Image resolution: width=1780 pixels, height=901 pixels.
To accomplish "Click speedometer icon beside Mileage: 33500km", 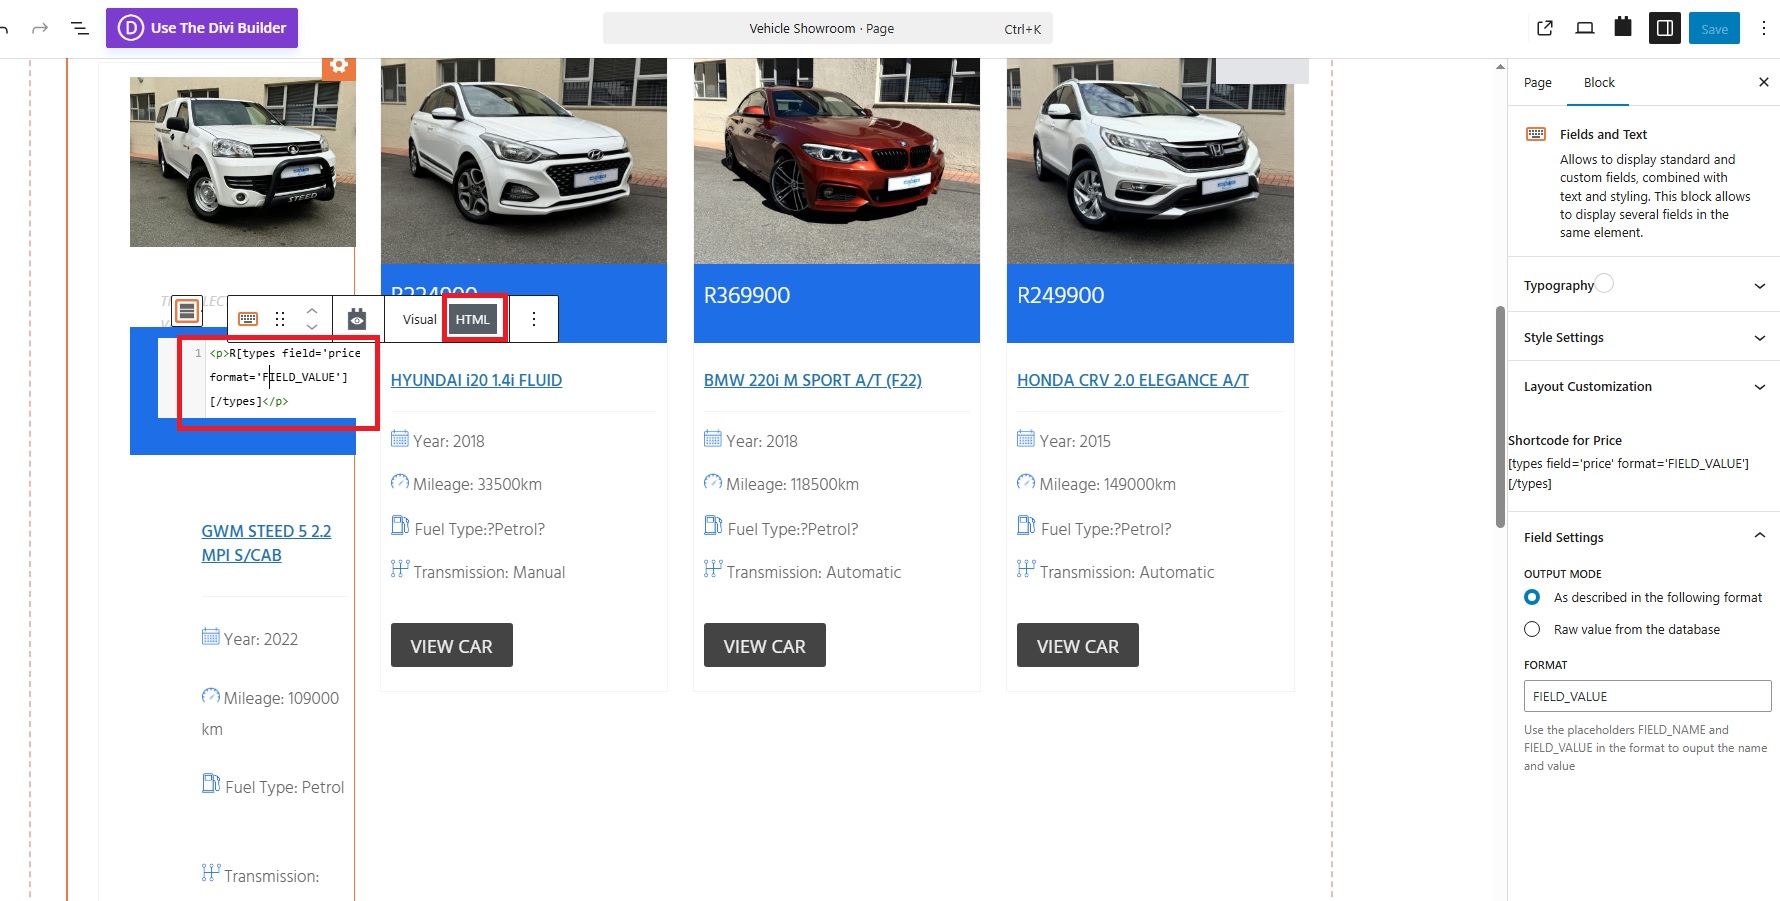I will [400, 482].
